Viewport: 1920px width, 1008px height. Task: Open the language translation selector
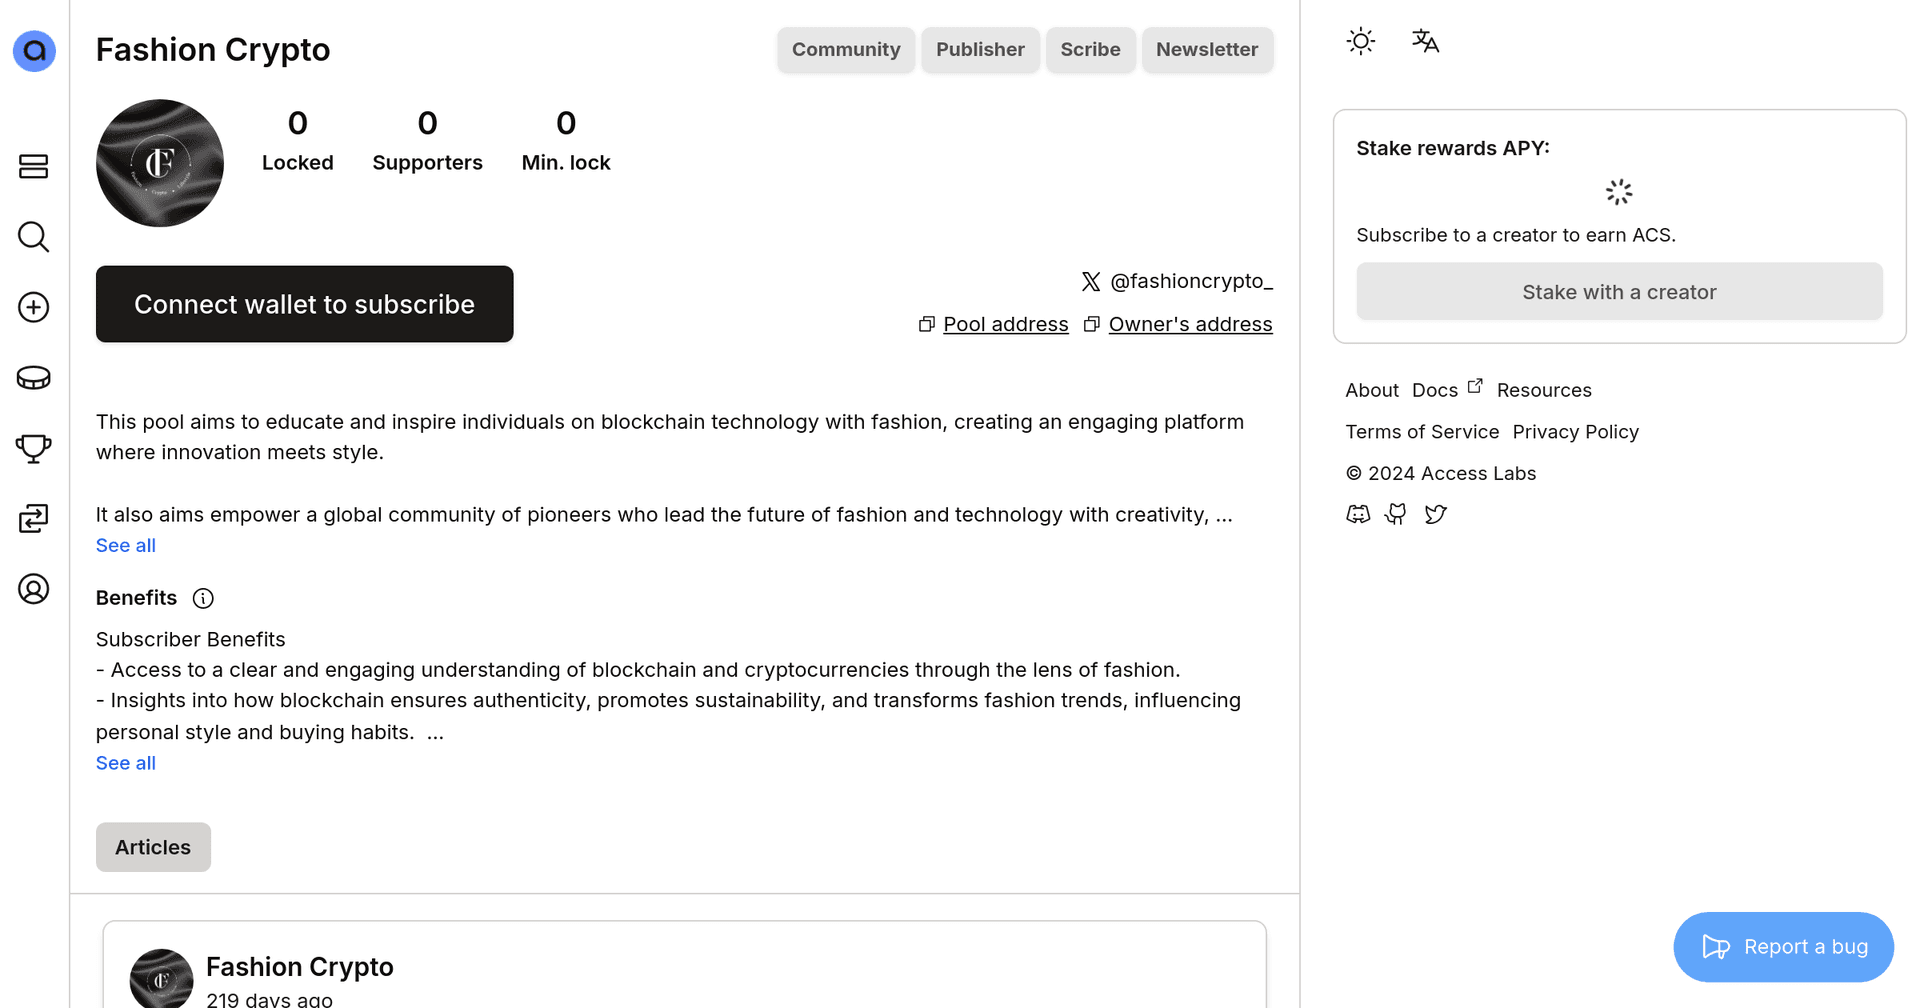pyautogui.click(x=1425, y=41)
